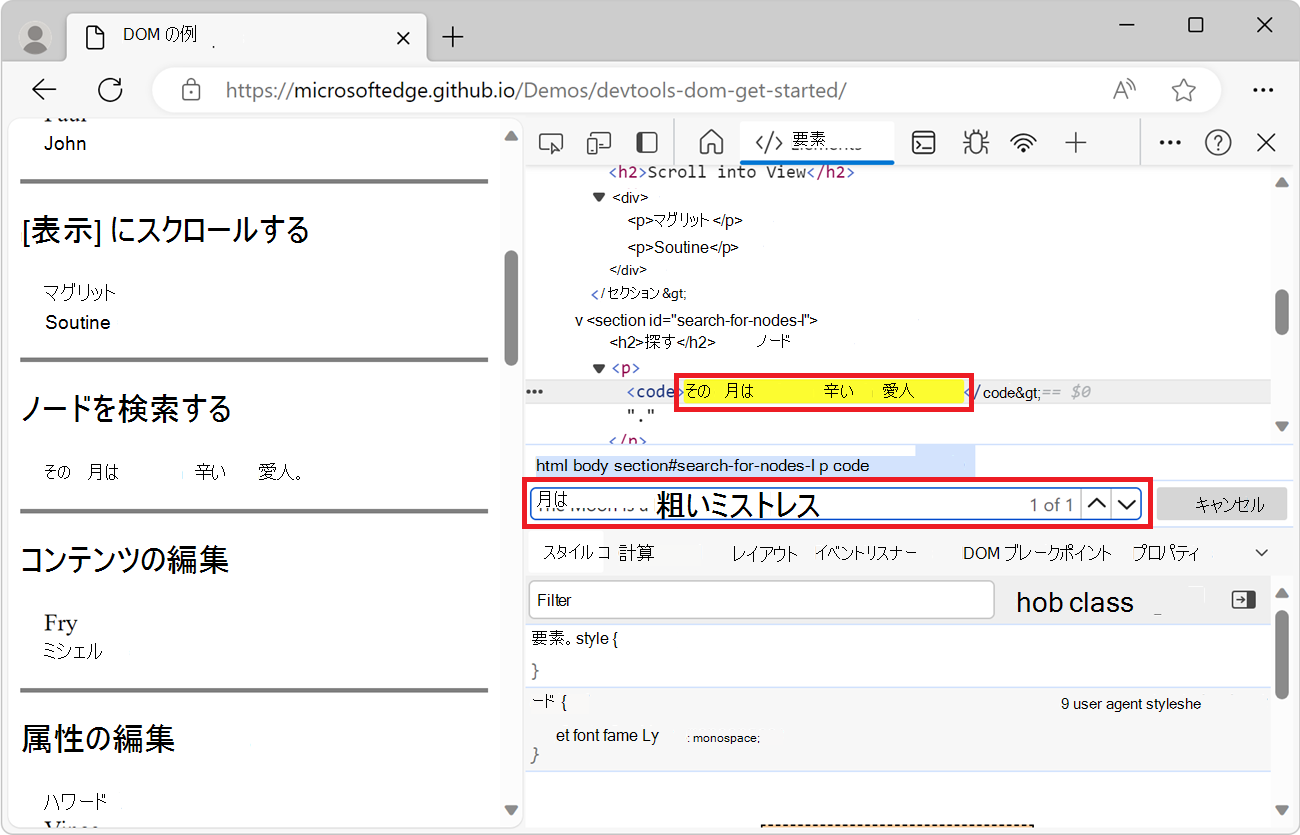Collapse the div node triangle in DOM tree
1300x835 pixels.
(599, 197)
